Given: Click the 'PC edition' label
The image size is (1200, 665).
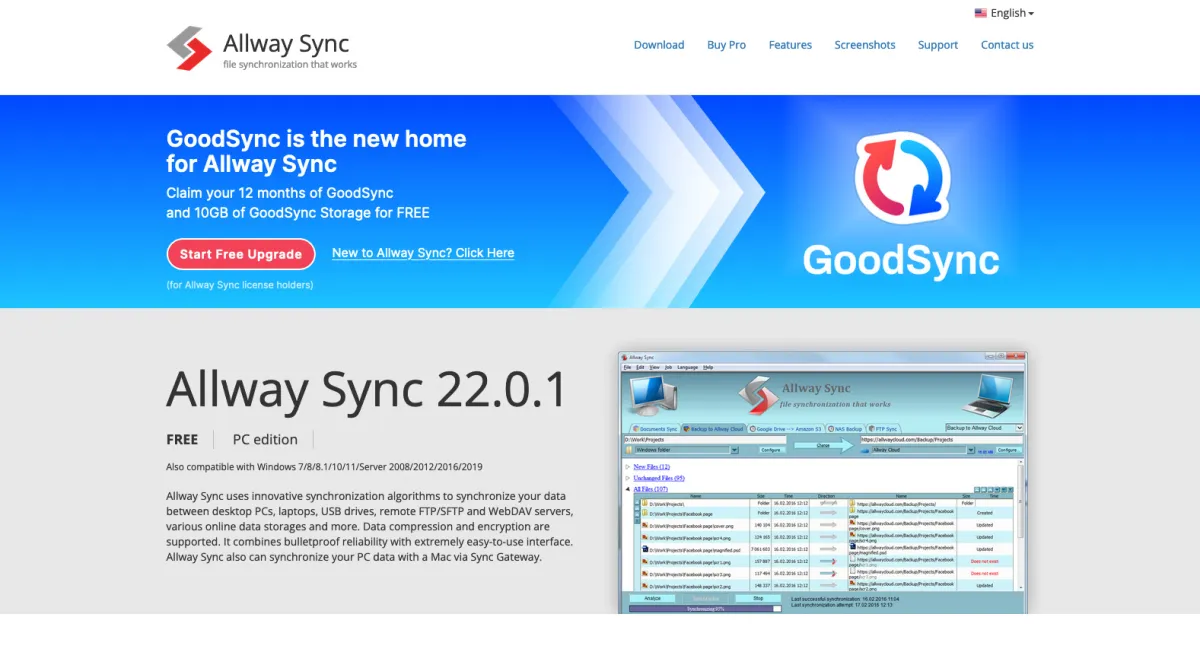Looking at the screenshot, I should pos(265,439).
